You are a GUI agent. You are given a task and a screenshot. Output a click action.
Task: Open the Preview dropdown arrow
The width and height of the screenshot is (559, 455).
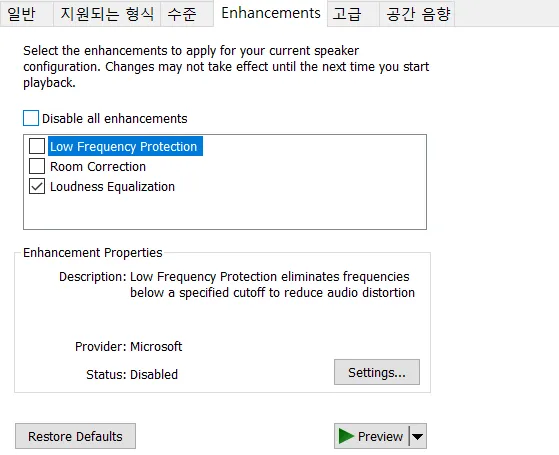(418, 436)
